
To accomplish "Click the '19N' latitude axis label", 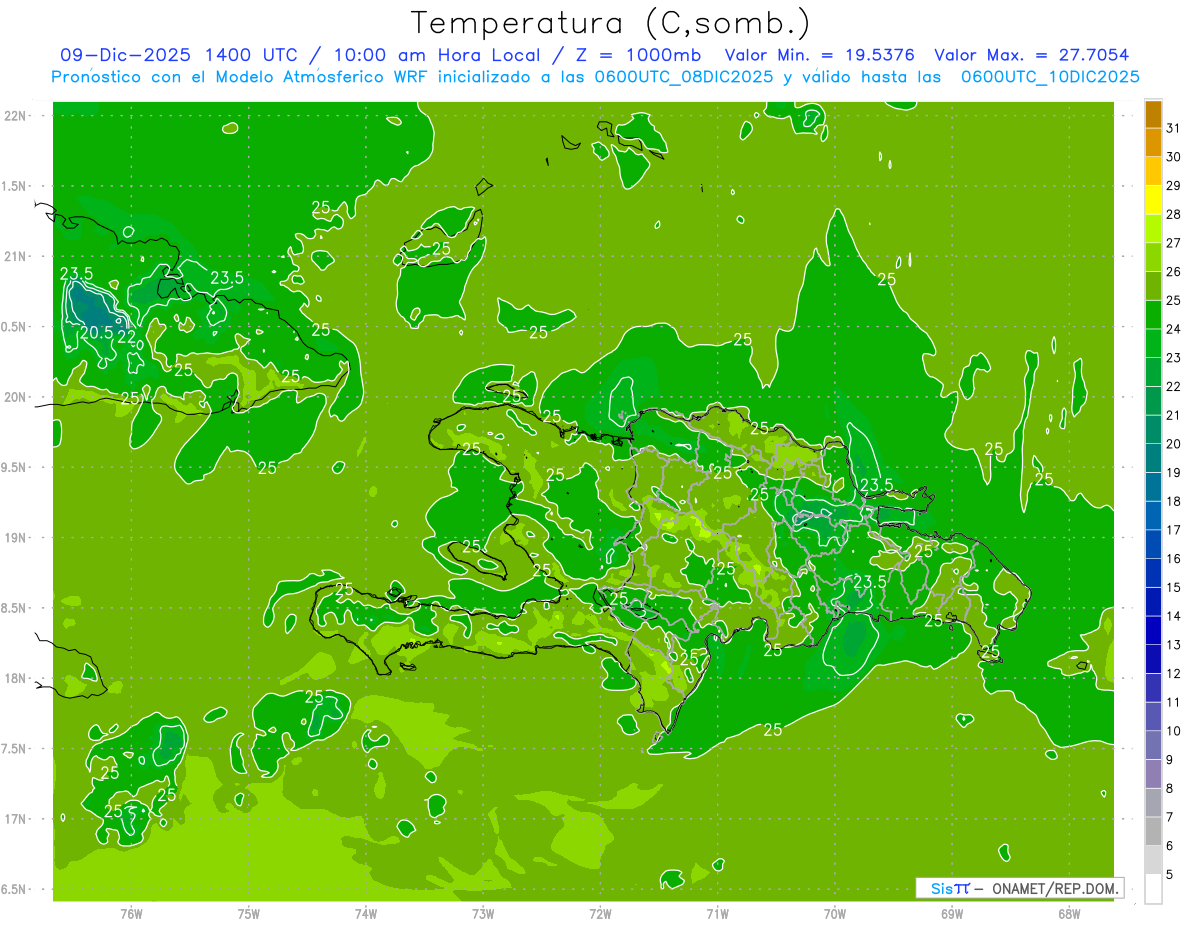I will (16, 538).
